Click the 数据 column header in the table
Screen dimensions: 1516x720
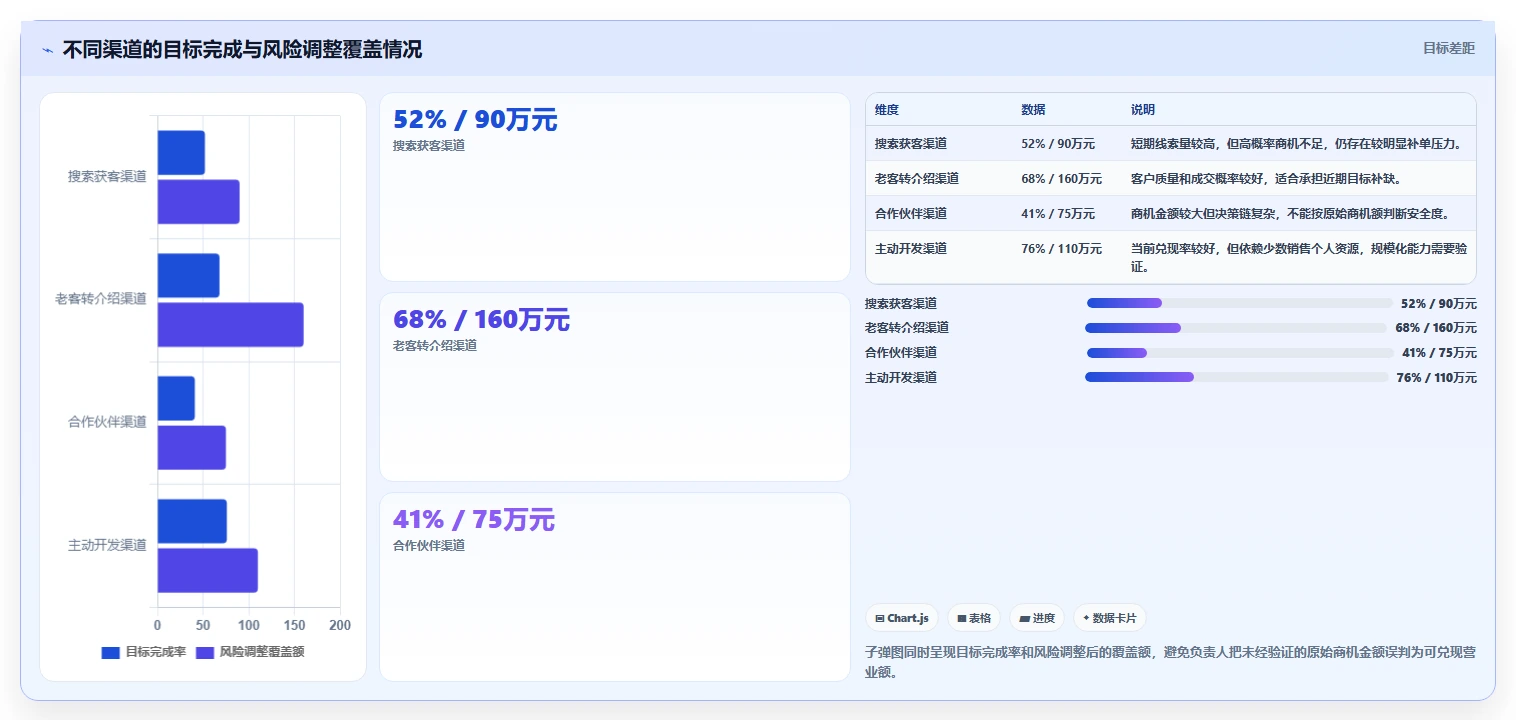click(x=1033, y=110)
